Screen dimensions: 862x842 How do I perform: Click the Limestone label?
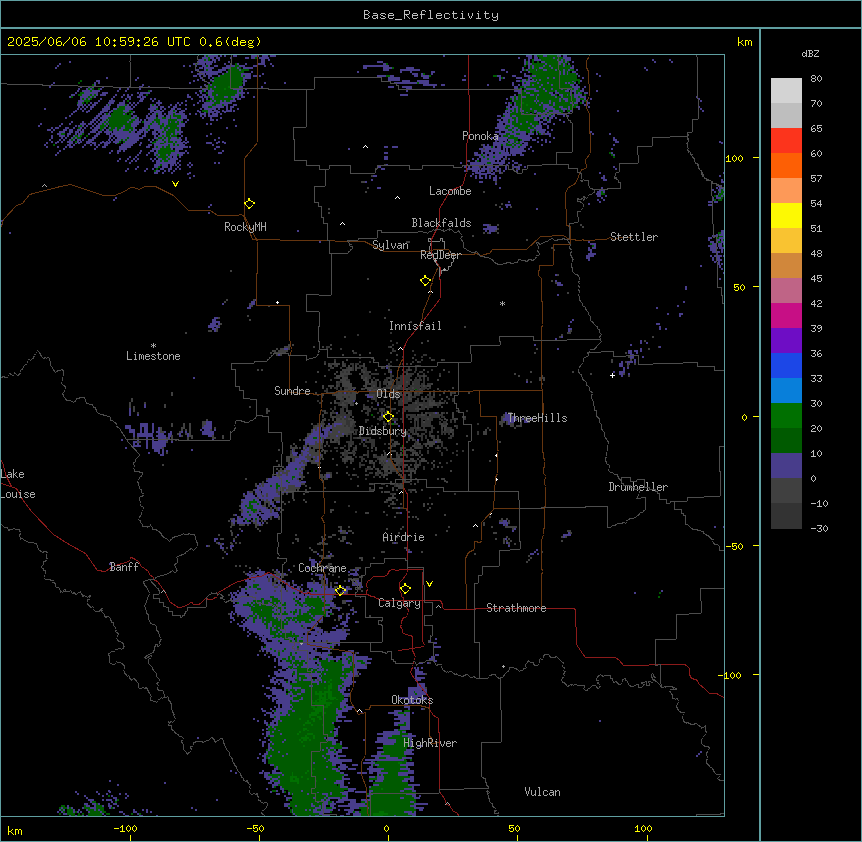pyautogui.click(x=153, y=356)
